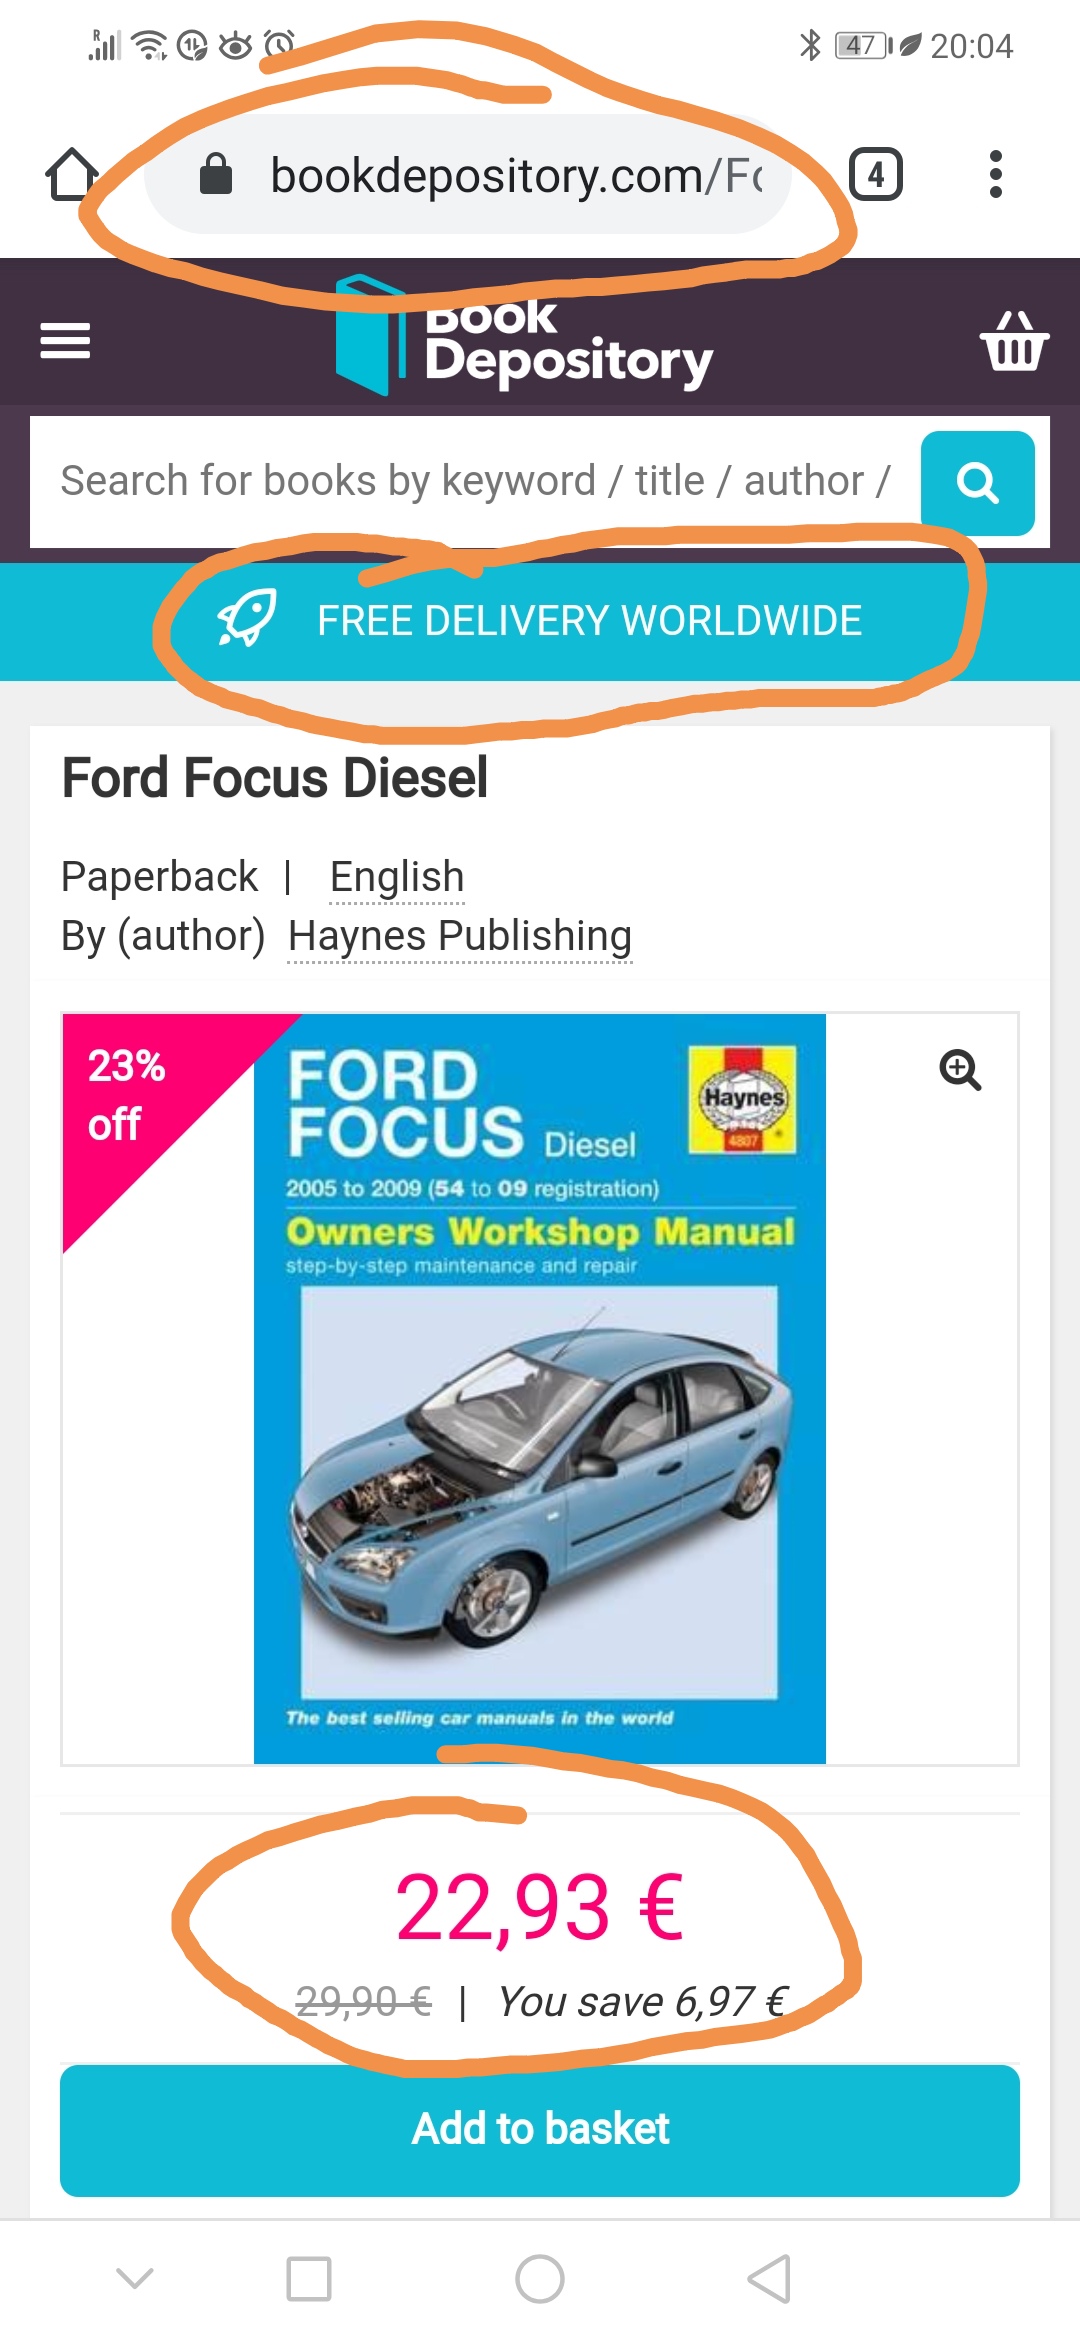Open the English language link
This screenshot has width=1080, height=2340.
click(x=397, y=877)
